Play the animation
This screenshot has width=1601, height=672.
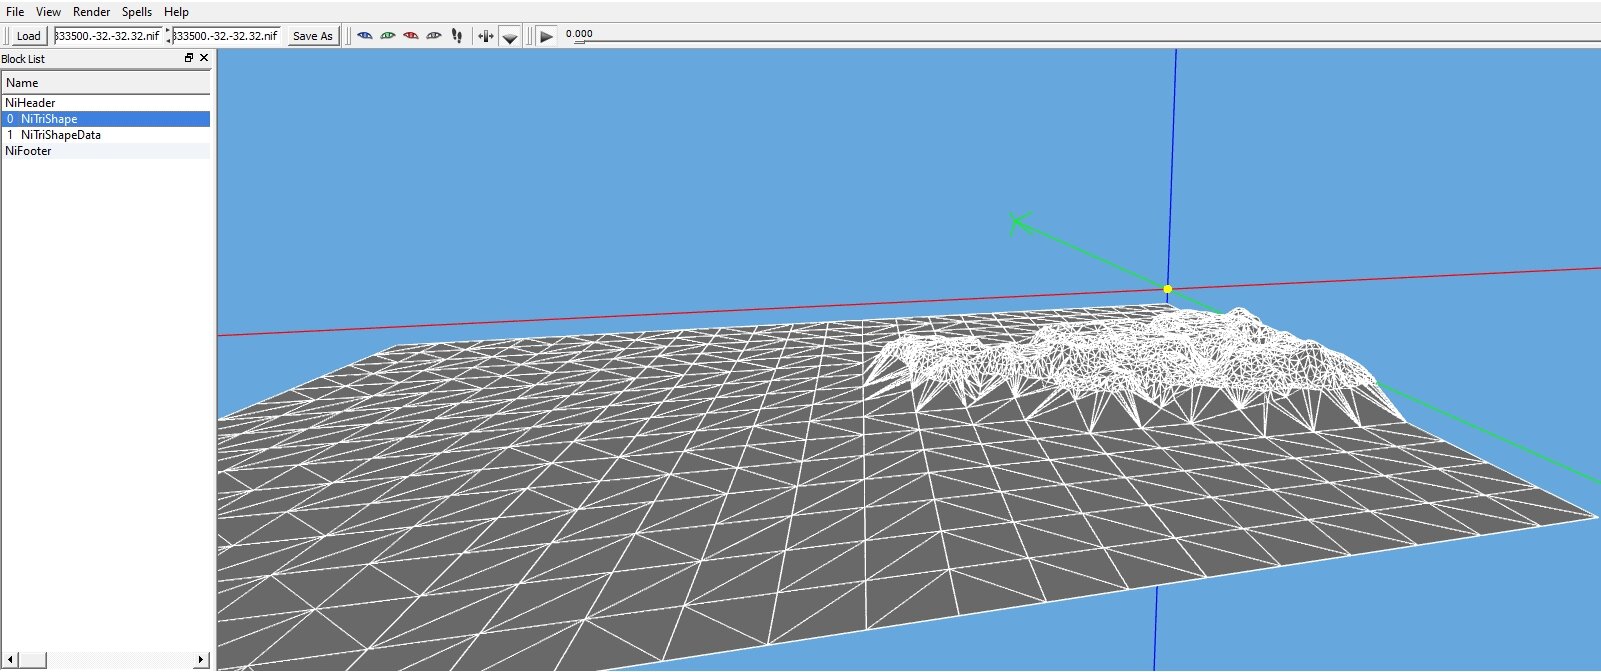point(546,36)
